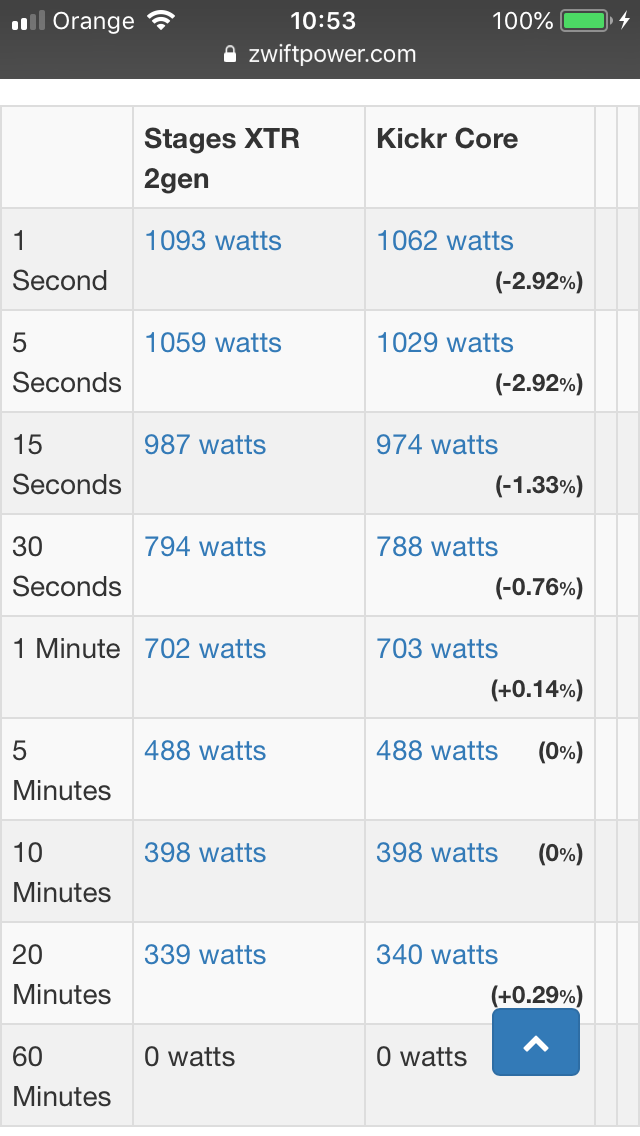Open the 1062 watts Kickr link
The height and width of the screenshot is (1136, 640).
tap(445, 241)
